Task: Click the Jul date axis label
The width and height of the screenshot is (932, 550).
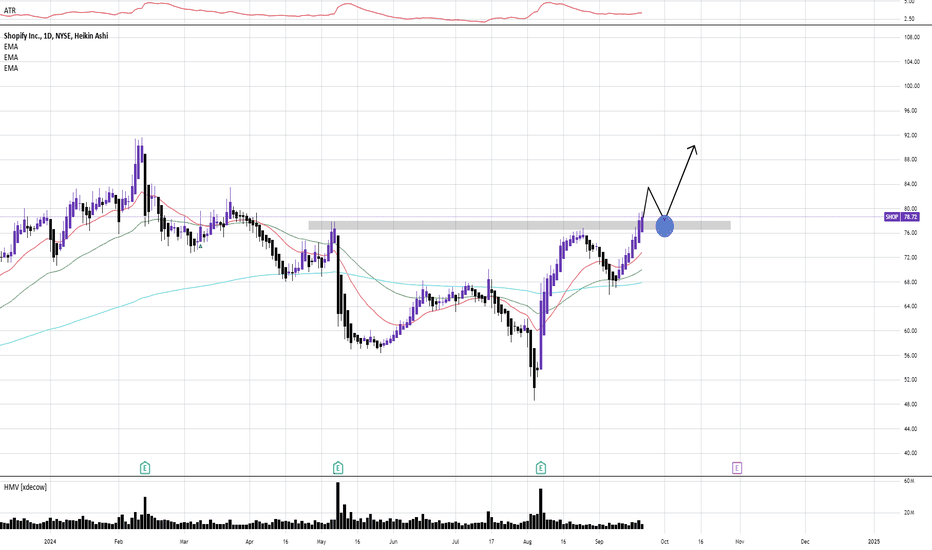Action: [x=455, y=542]
